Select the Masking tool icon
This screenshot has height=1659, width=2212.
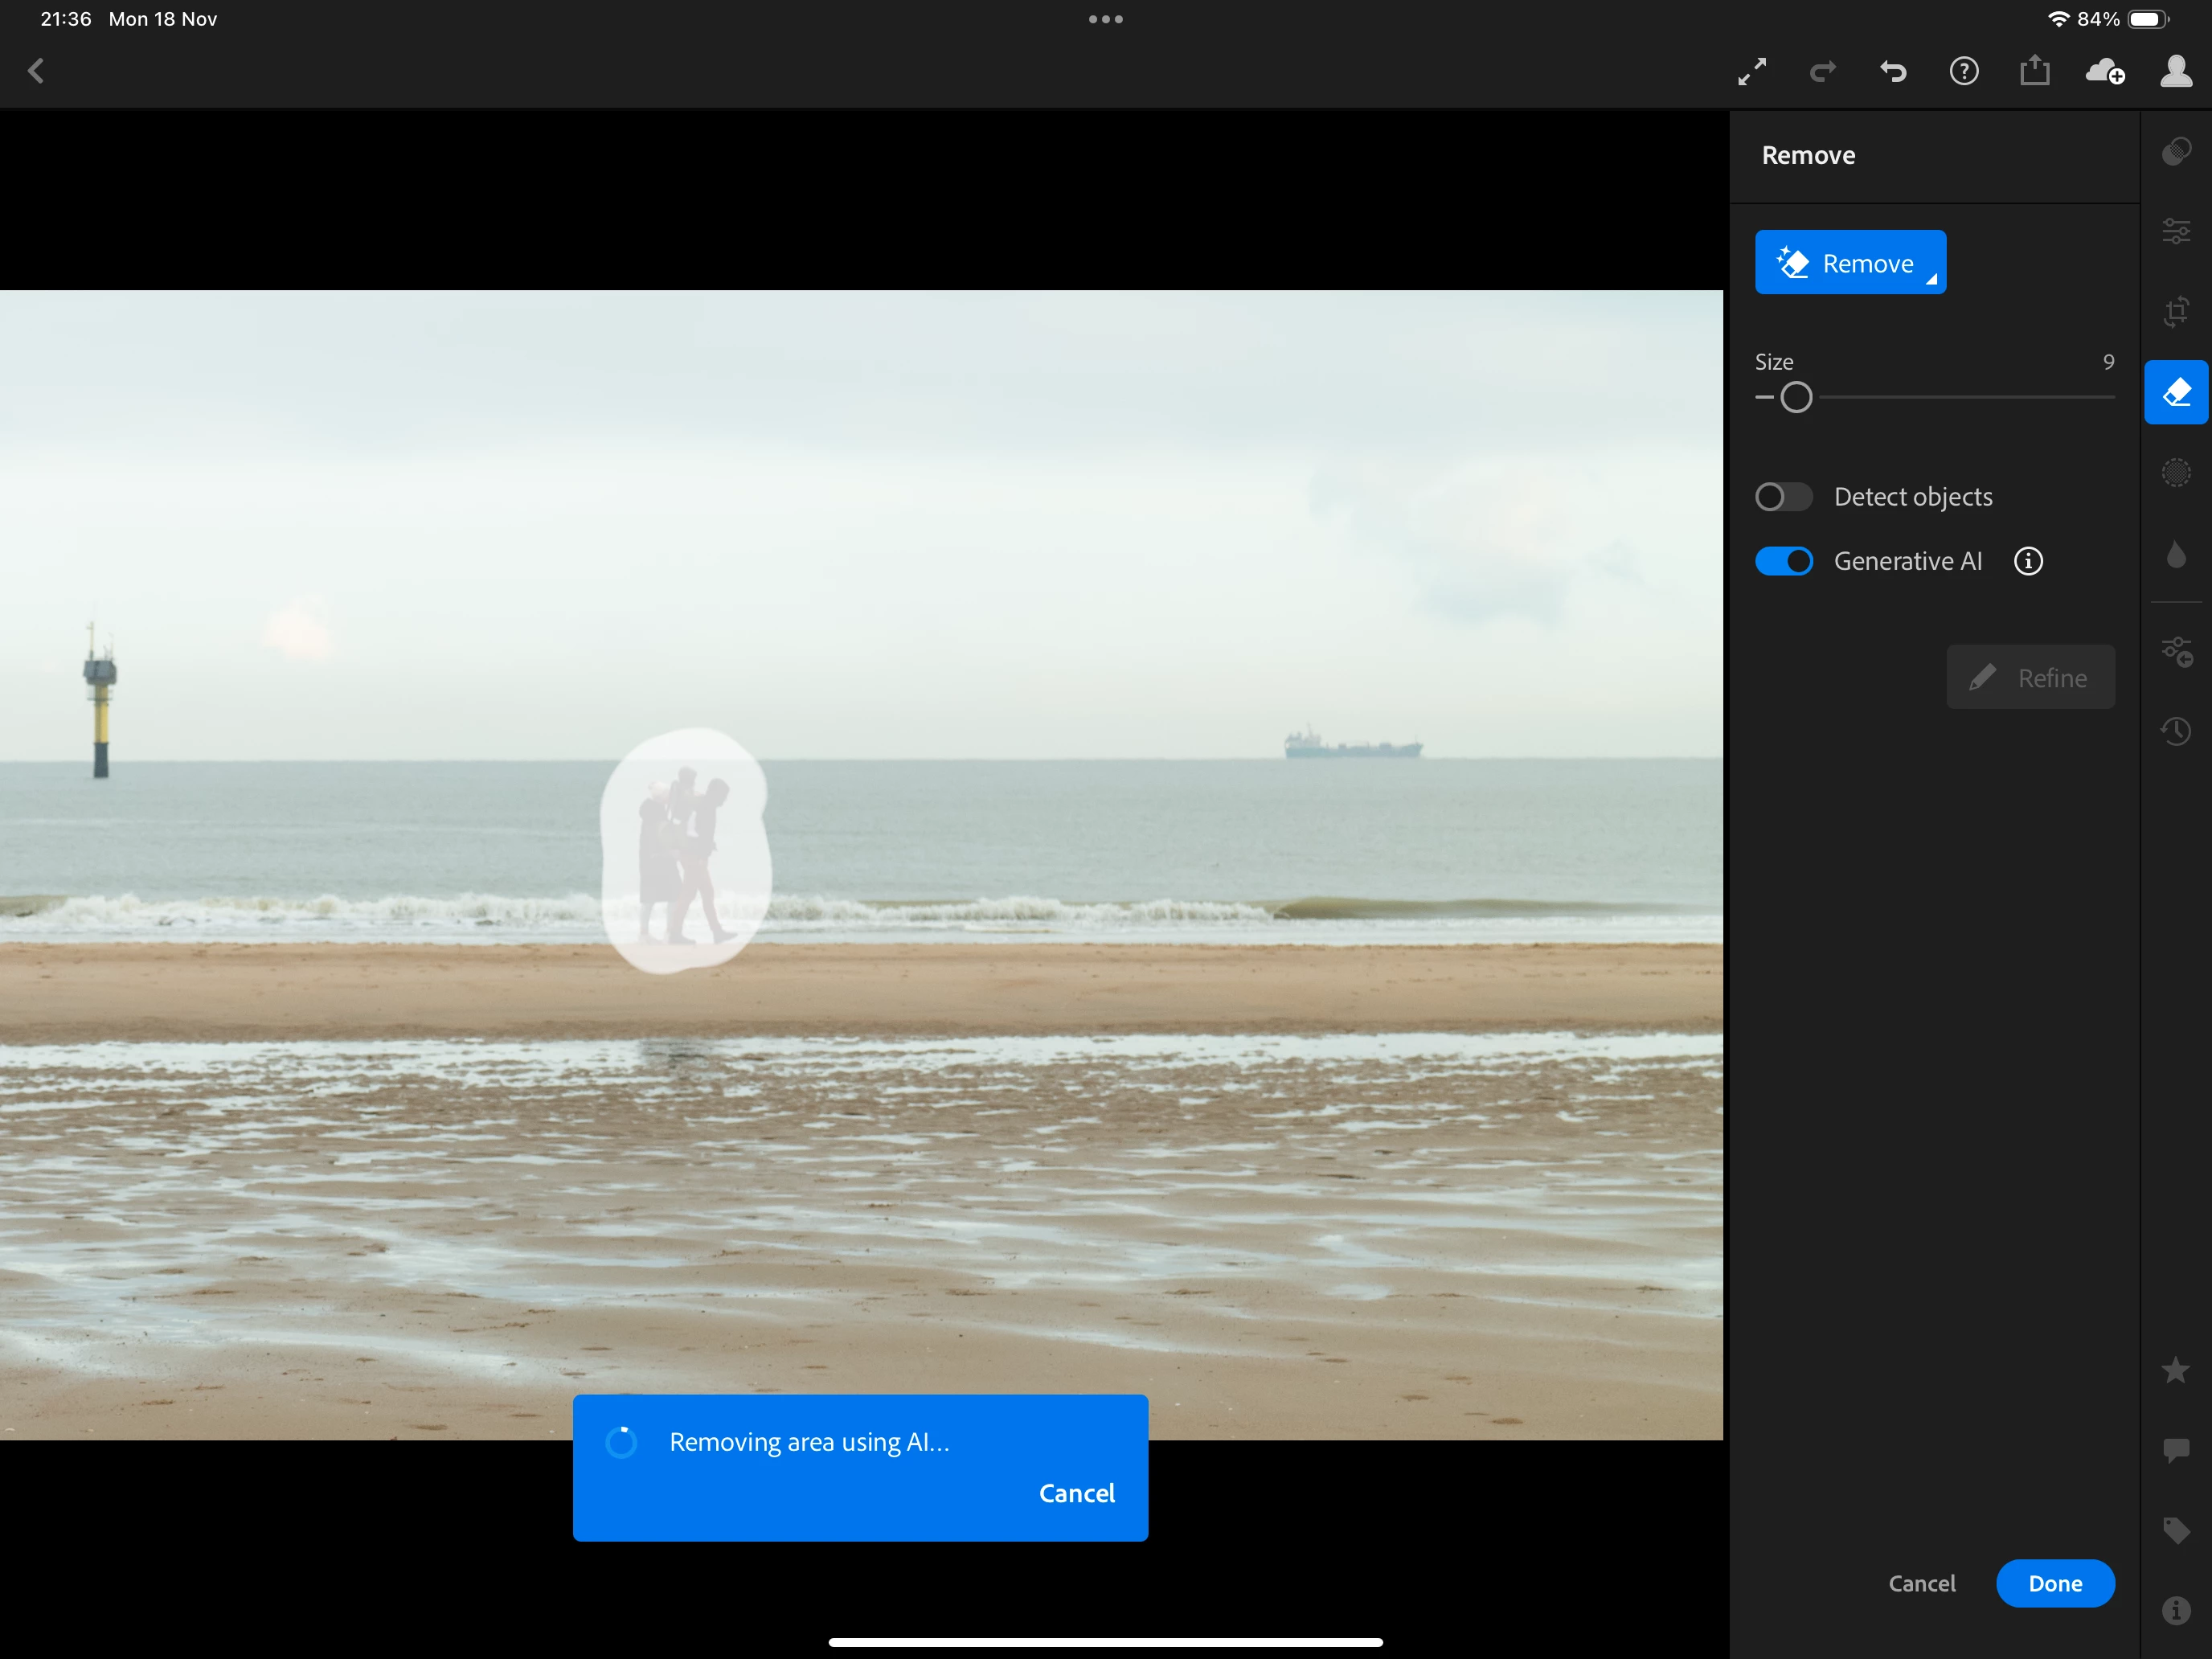point(2176,472)
